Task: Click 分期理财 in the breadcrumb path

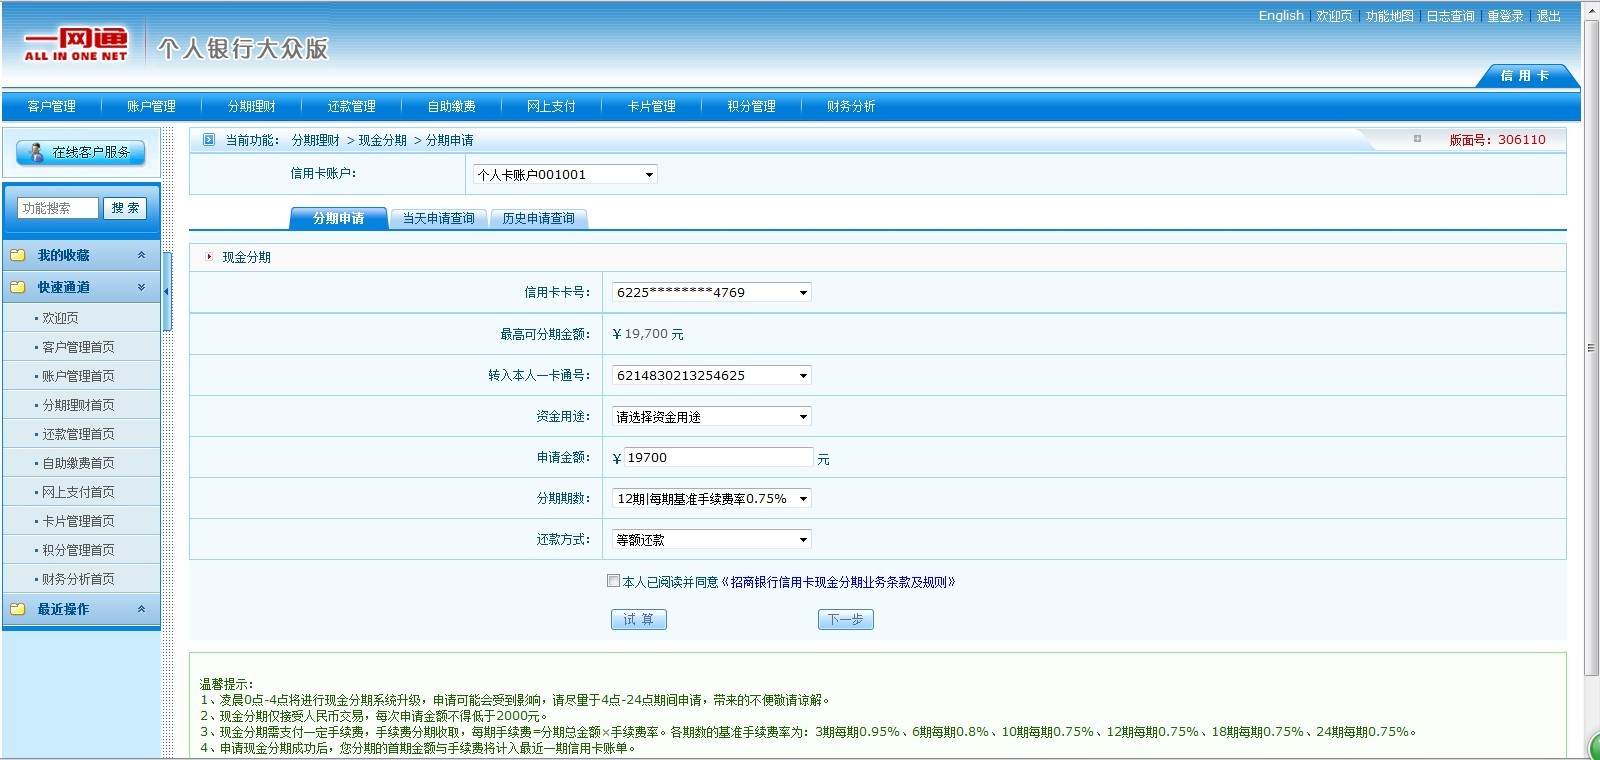Action: coord(316,140)
